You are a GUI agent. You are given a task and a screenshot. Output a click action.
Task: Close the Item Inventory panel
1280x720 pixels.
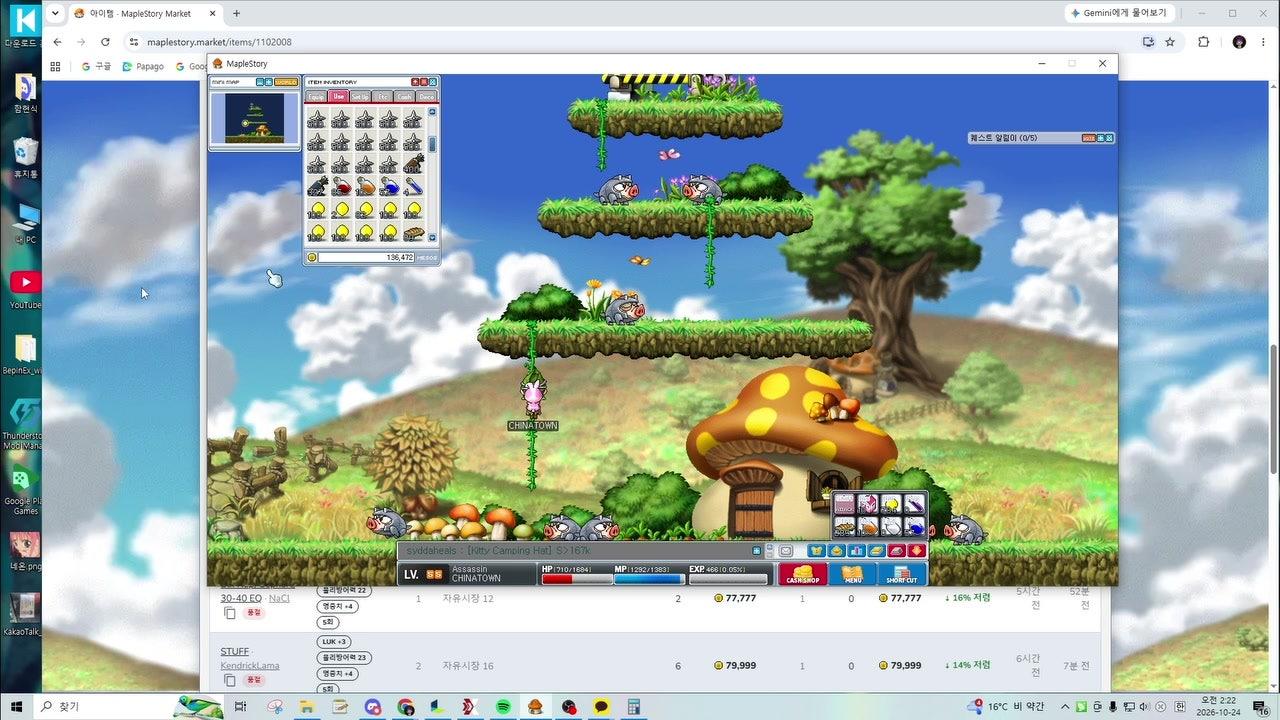pos(433,82)
